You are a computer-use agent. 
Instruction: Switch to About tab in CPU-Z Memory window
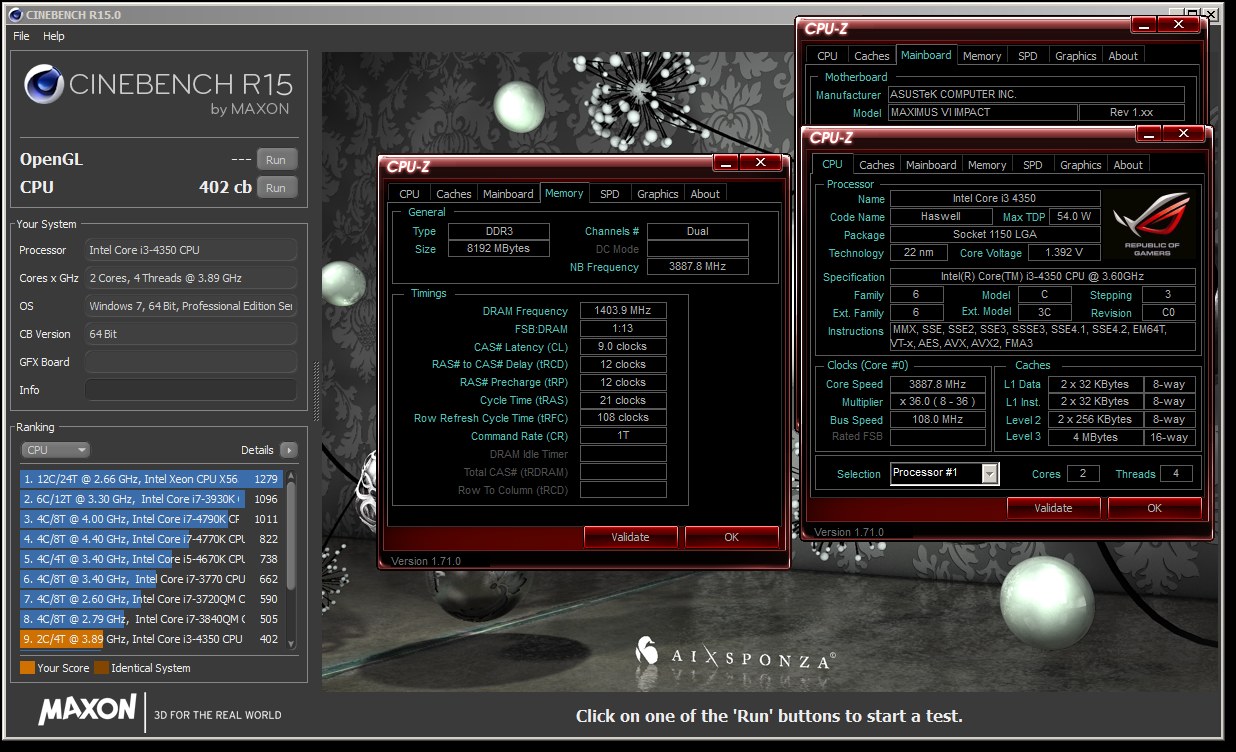[705, 194]
